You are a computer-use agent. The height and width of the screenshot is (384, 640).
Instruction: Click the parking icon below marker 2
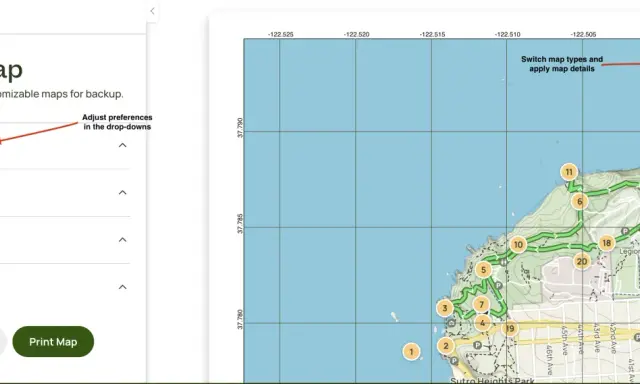(454, 361)
